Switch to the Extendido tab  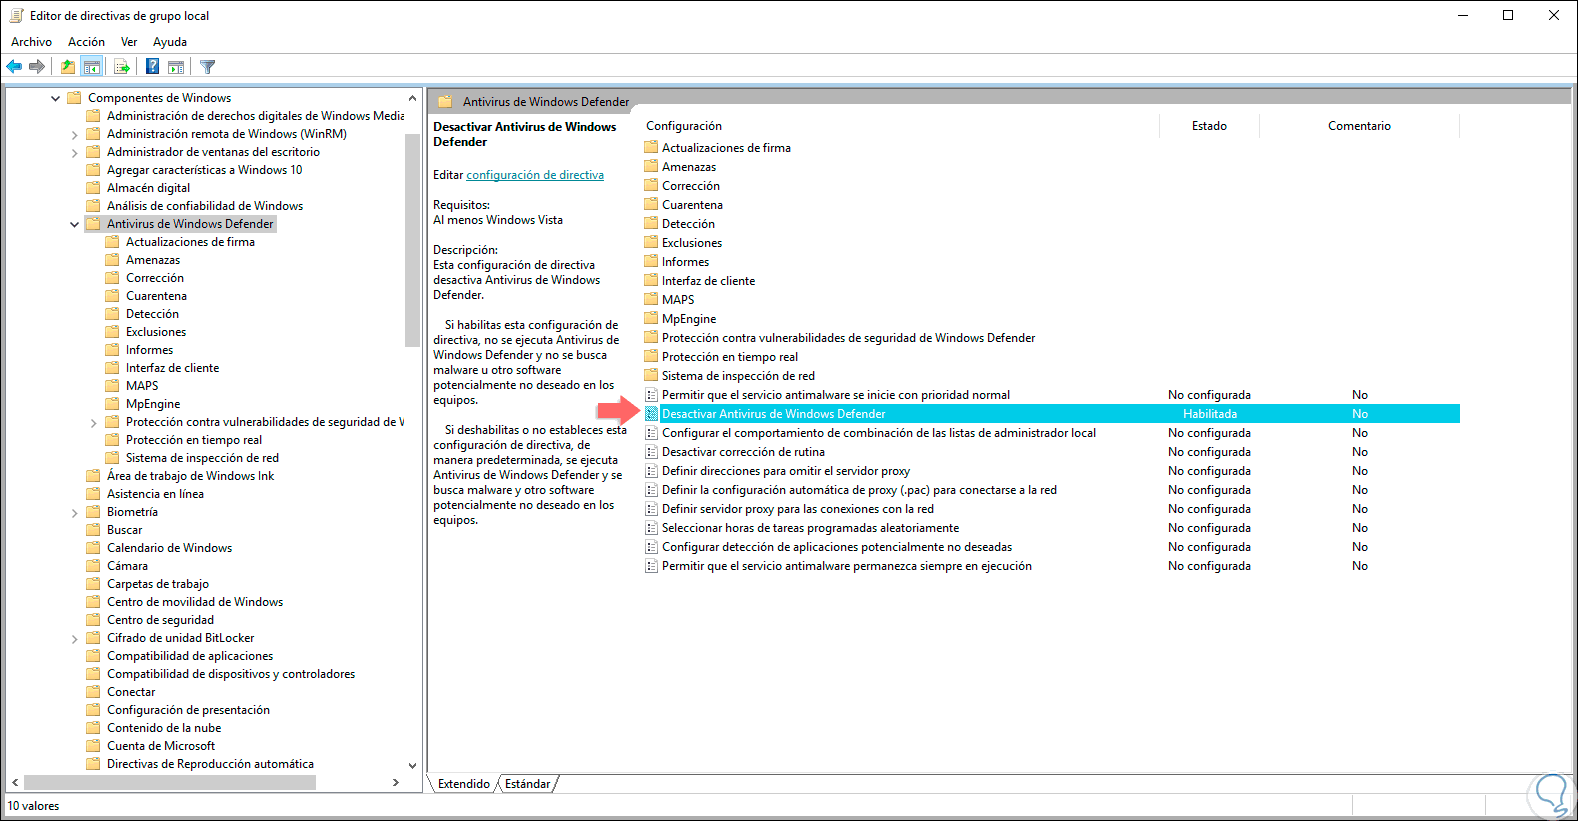464,784
